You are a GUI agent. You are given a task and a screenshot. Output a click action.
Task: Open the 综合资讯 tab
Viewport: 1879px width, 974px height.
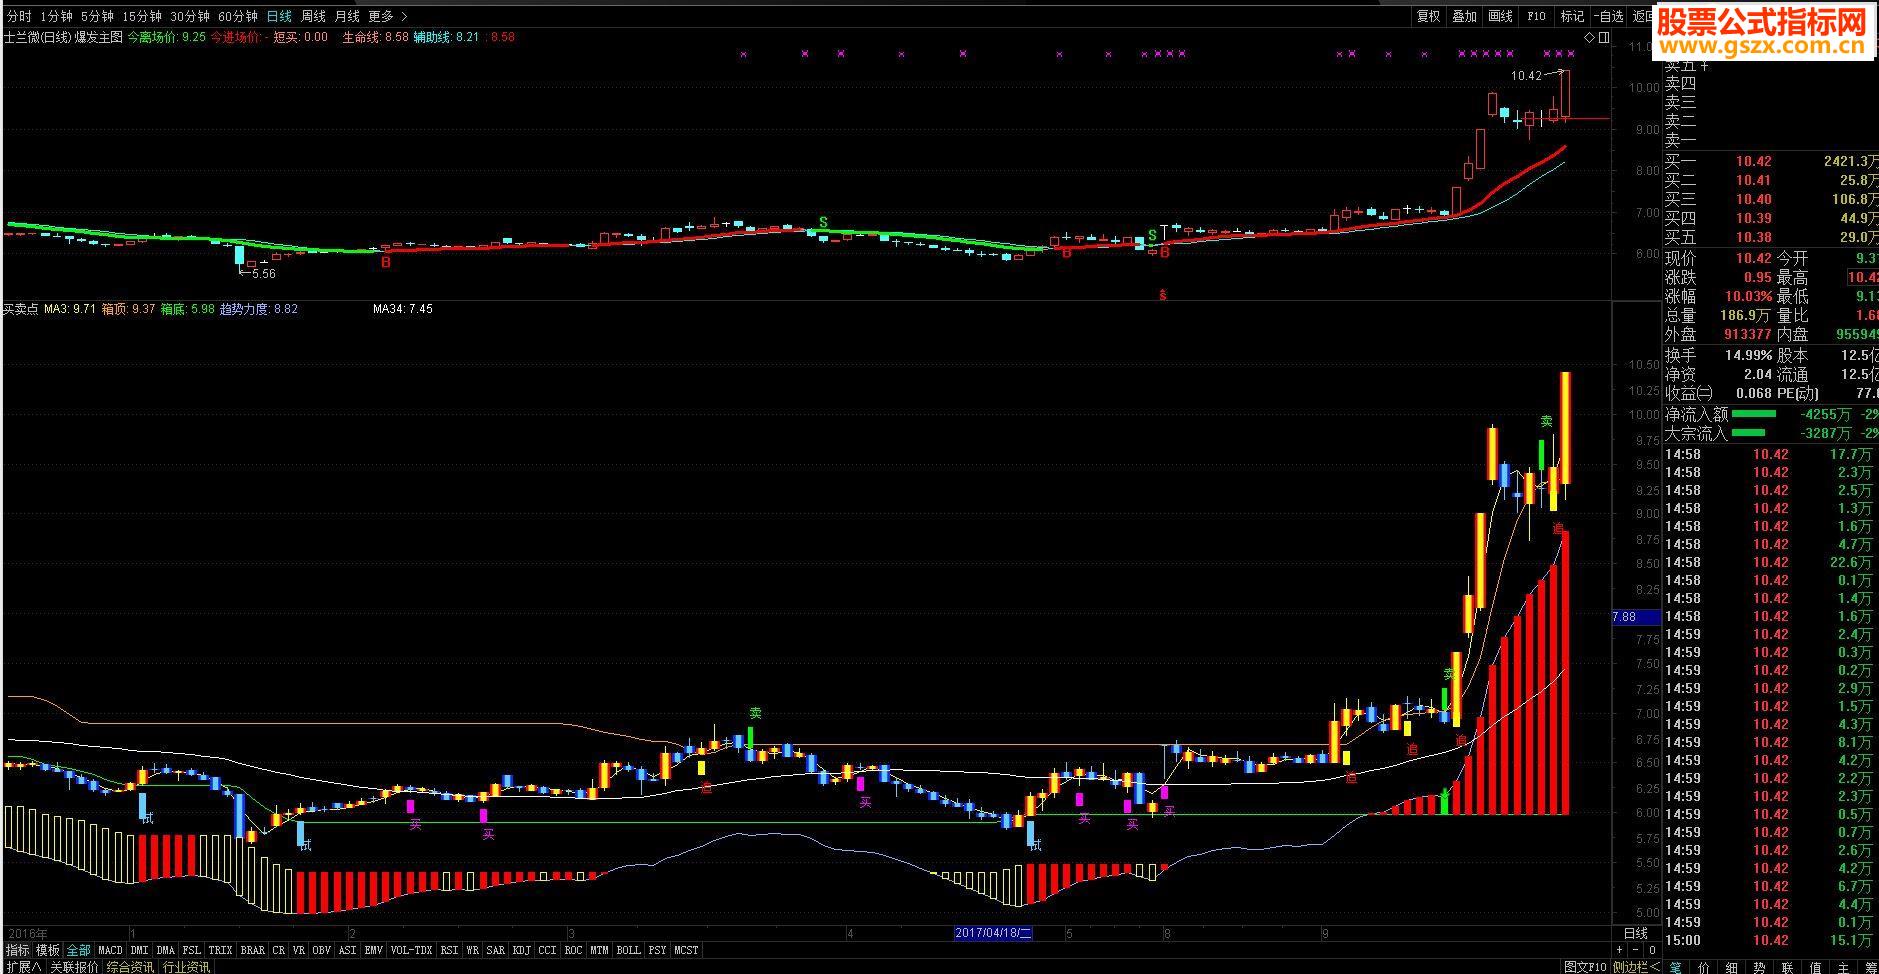click(130, 967)
